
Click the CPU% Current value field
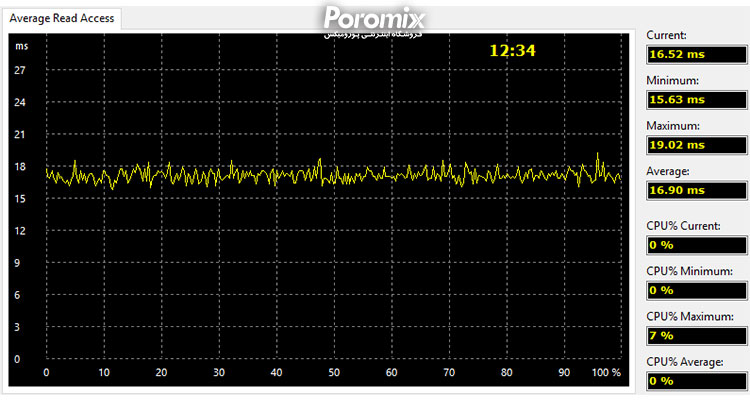pos(696,245)
